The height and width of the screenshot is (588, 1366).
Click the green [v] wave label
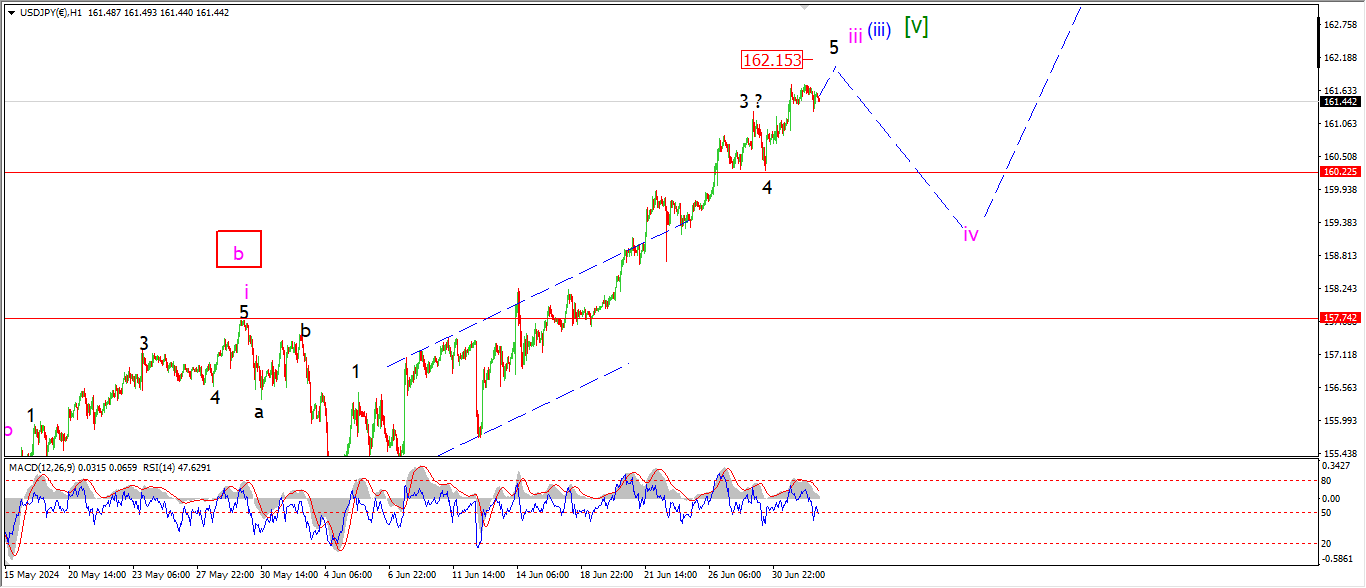pos(916,27)
